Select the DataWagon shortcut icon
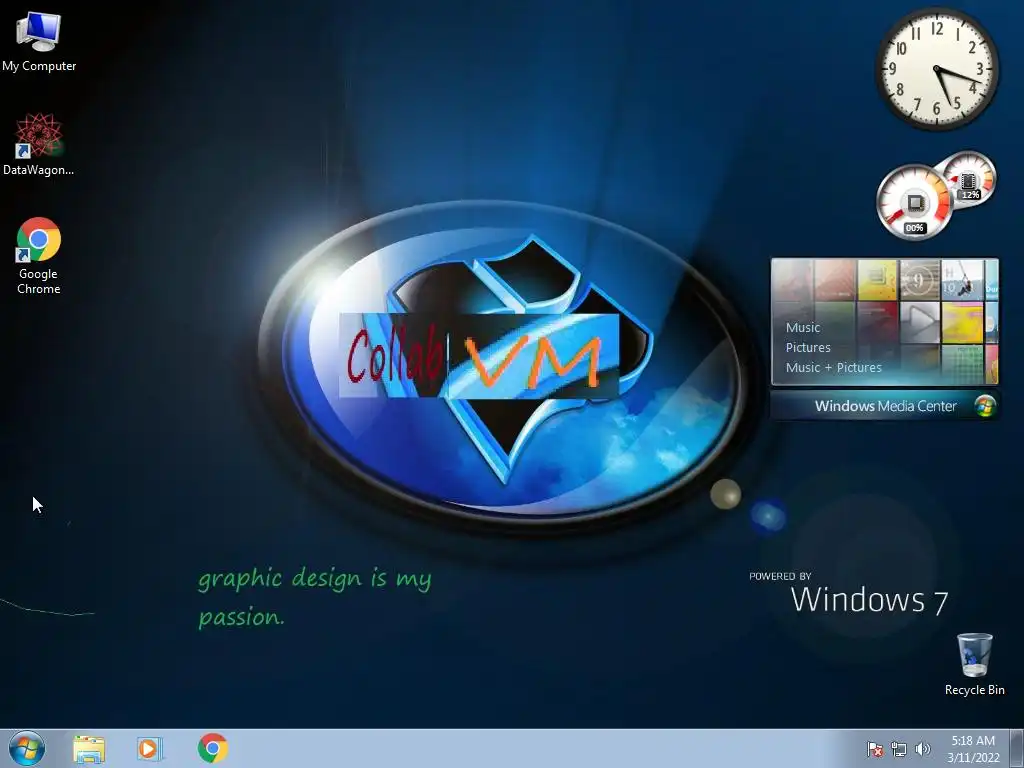This screenshot has height=768, width=1024. [39, 144]
